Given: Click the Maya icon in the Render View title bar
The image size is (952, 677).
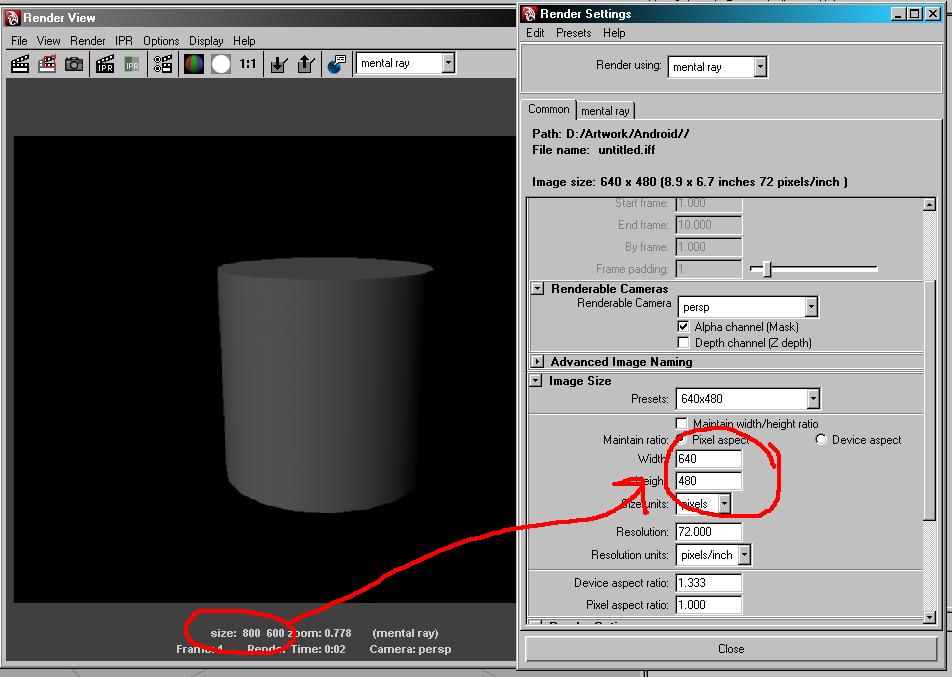Looking at the screenshot, I should (12, 18).
